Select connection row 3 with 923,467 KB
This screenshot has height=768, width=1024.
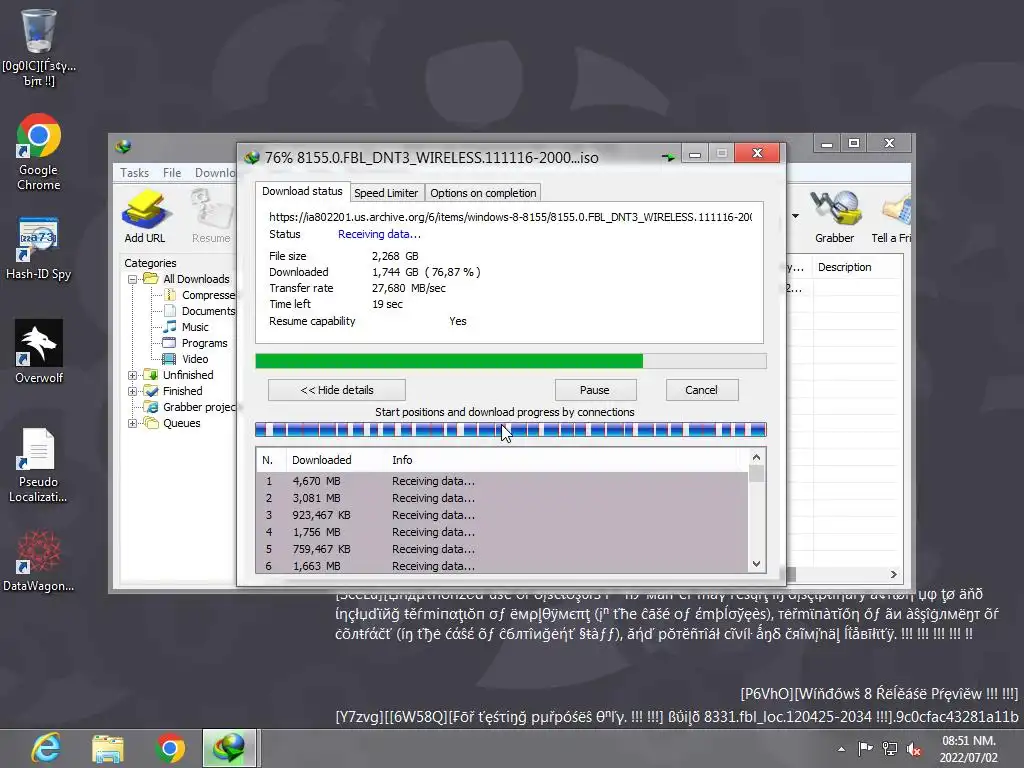pyautogui.click(x=502, y=515)
